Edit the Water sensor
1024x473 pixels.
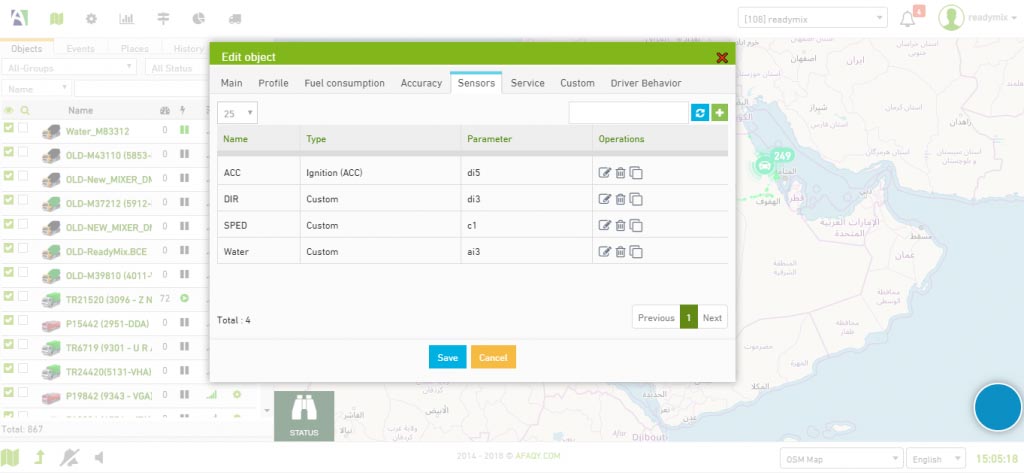[605, 251]
